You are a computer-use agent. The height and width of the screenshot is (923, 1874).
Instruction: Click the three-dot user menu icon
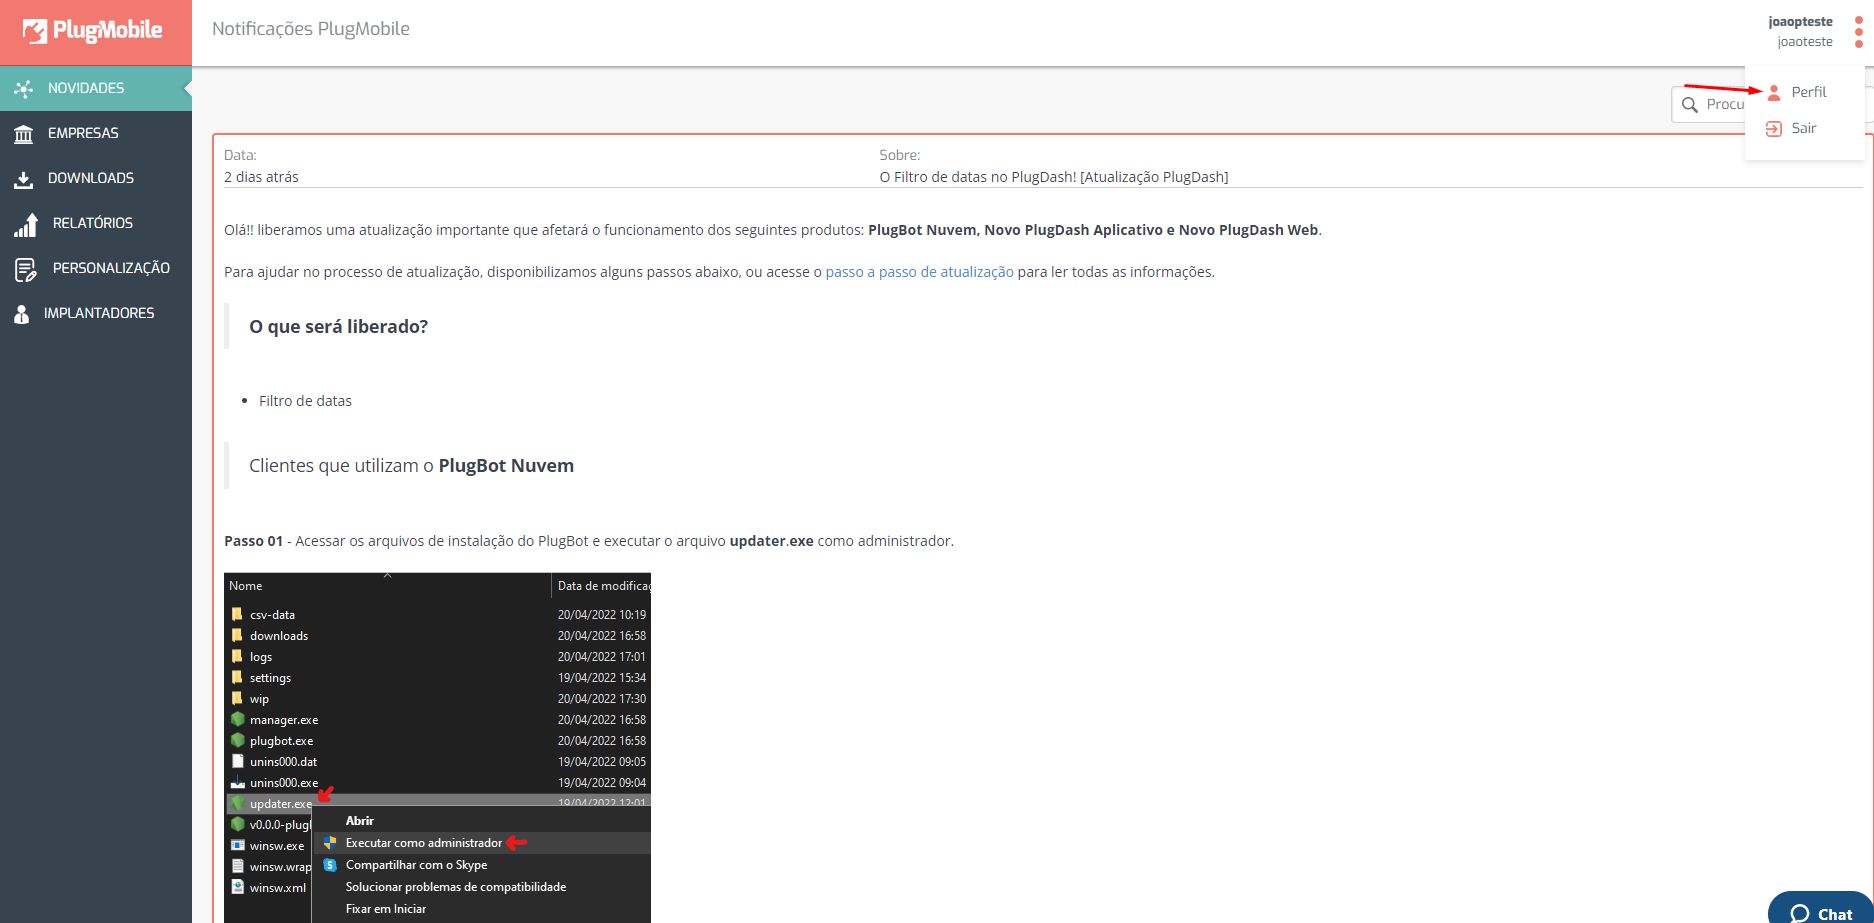(1858, 31)
